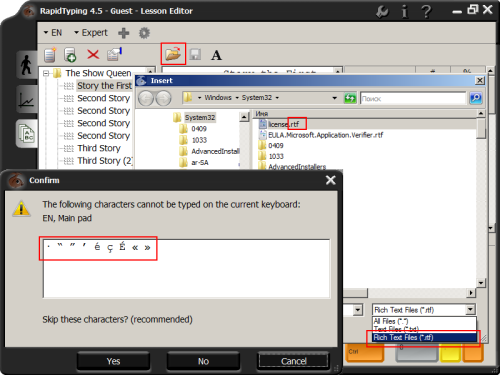This screenshot has width=500, height=375.
Task: Click the search field in Insert dialog
Action: point(413,98)
